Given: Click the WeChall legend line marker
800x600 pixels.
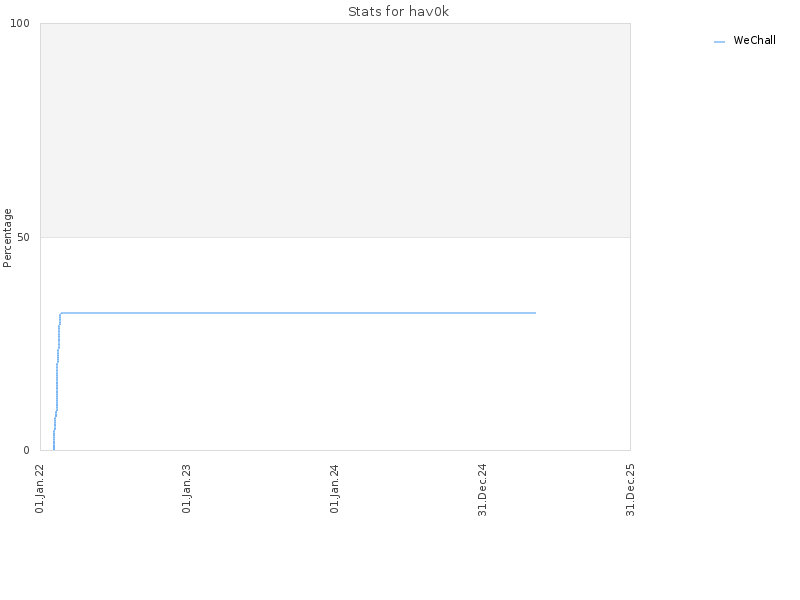Looking at the screenshot, I should tap(719, 42).
